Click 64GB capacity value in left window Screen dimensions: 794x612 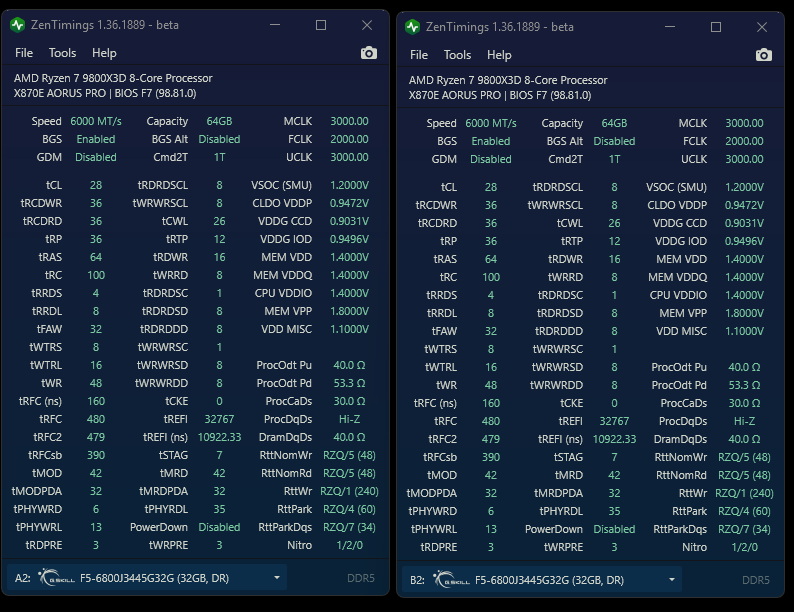point(219,121)
